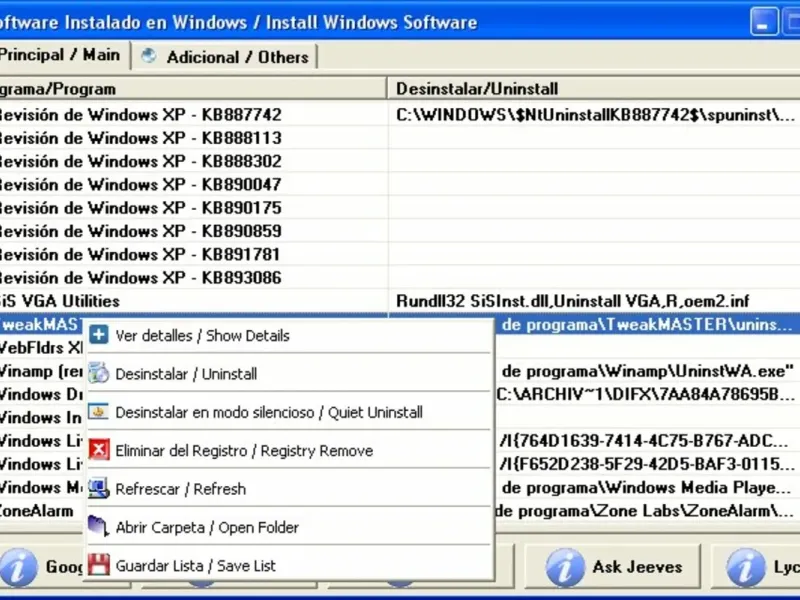The image size is (800, 600).
Task: Sort by Programa/Program column header
Action: [x=193, y=89]
